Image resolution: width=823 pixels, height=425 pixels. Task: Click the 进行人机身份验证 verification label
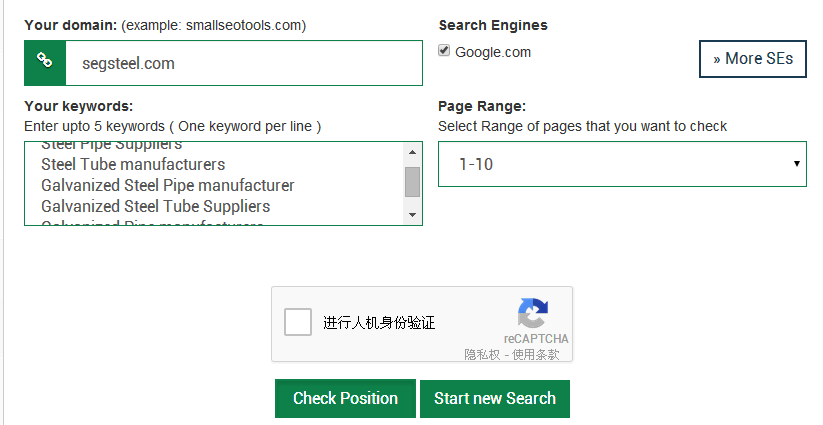379,323
